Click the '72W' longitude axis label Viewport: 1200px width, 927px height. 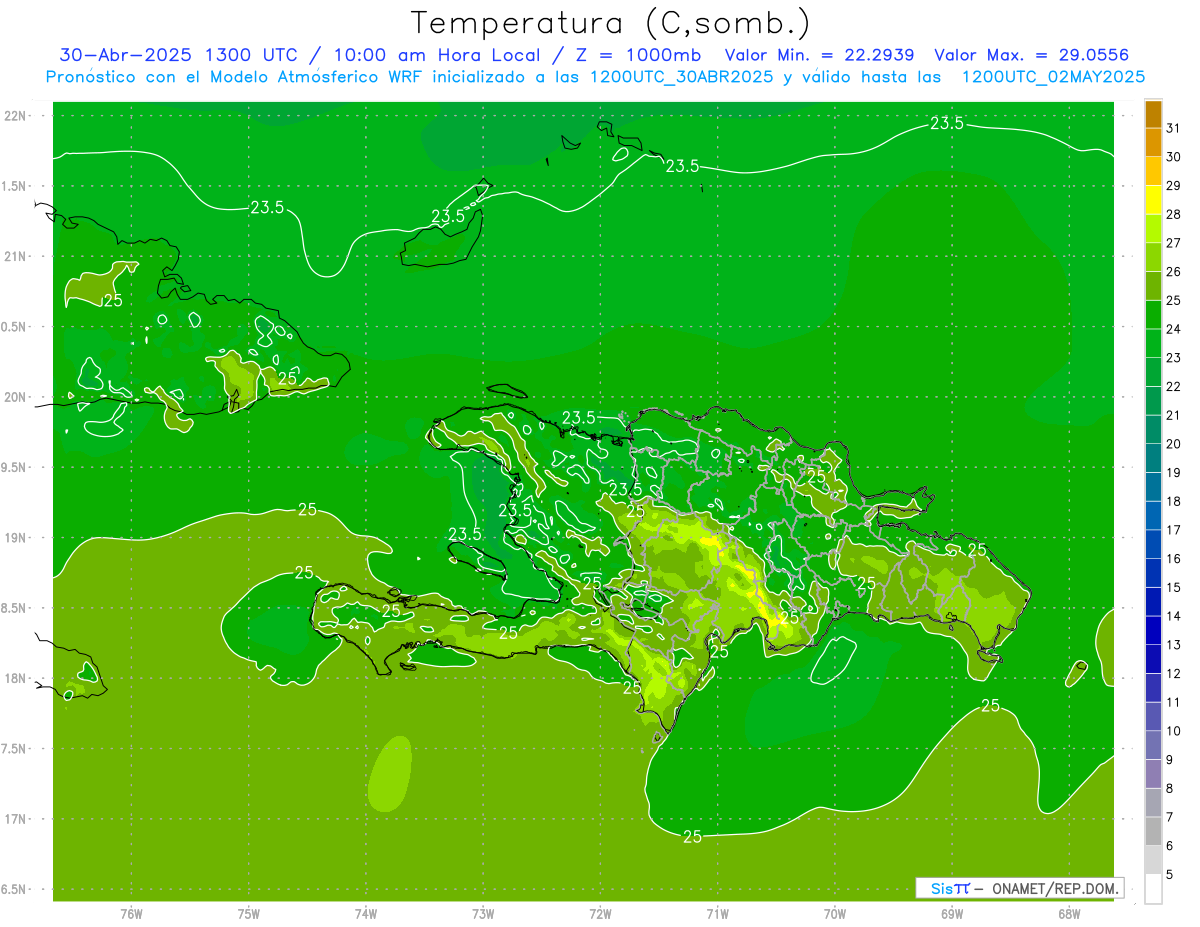tap(600, 914)
